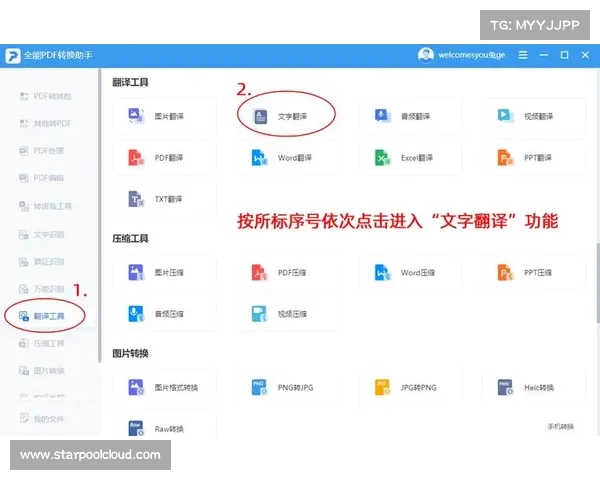Open the 视频压缩 video compression tool
This screenshot has width=600, height=480.
click(x=287, y=314)
